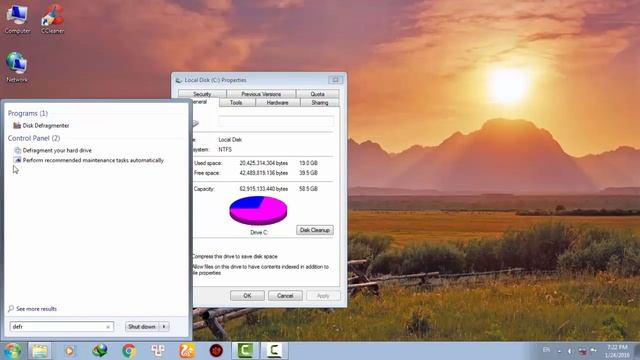Click OK in Local Disk Properties
Viewport: 640px width, 360px height.
tap(247, 296)
